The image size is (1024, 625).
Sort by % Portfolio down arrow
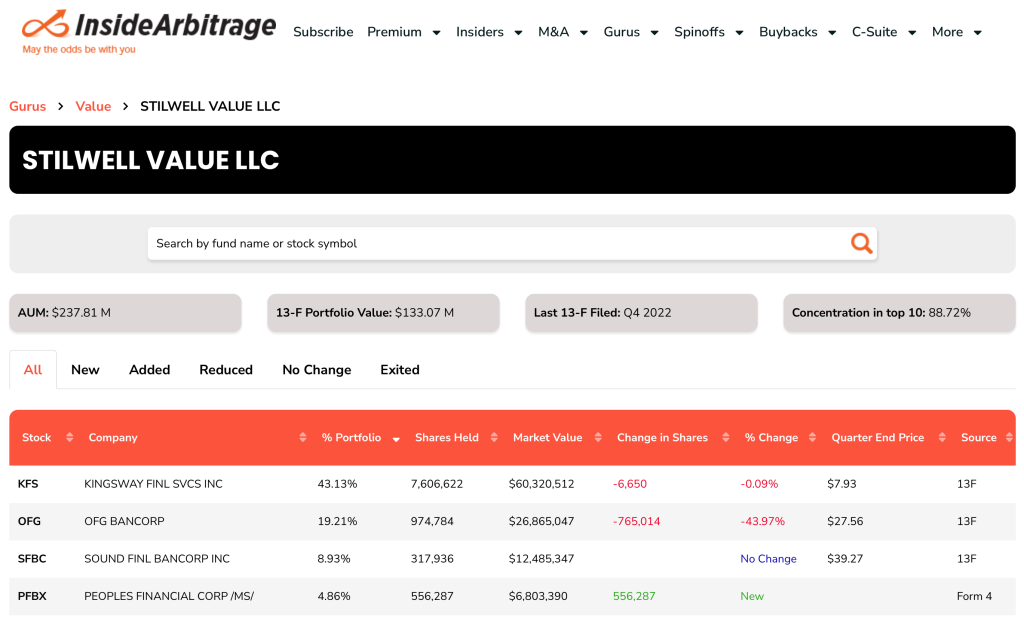tap(396, 440)
